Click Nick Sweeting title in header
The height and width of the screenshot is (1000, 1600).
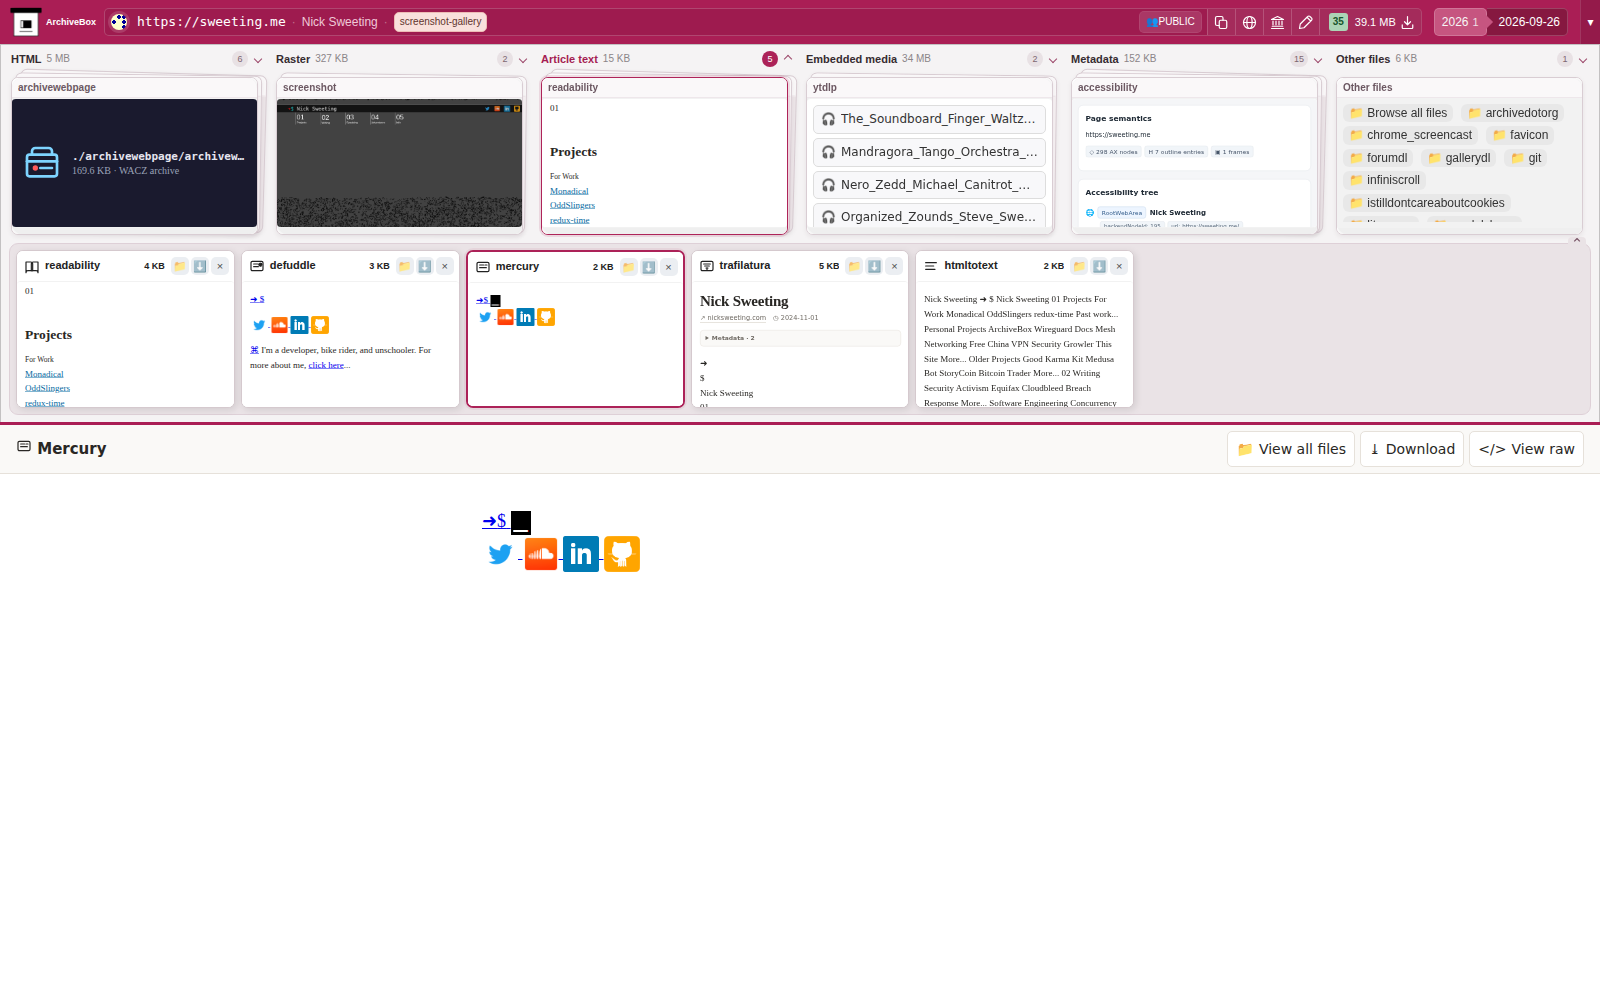340,22
